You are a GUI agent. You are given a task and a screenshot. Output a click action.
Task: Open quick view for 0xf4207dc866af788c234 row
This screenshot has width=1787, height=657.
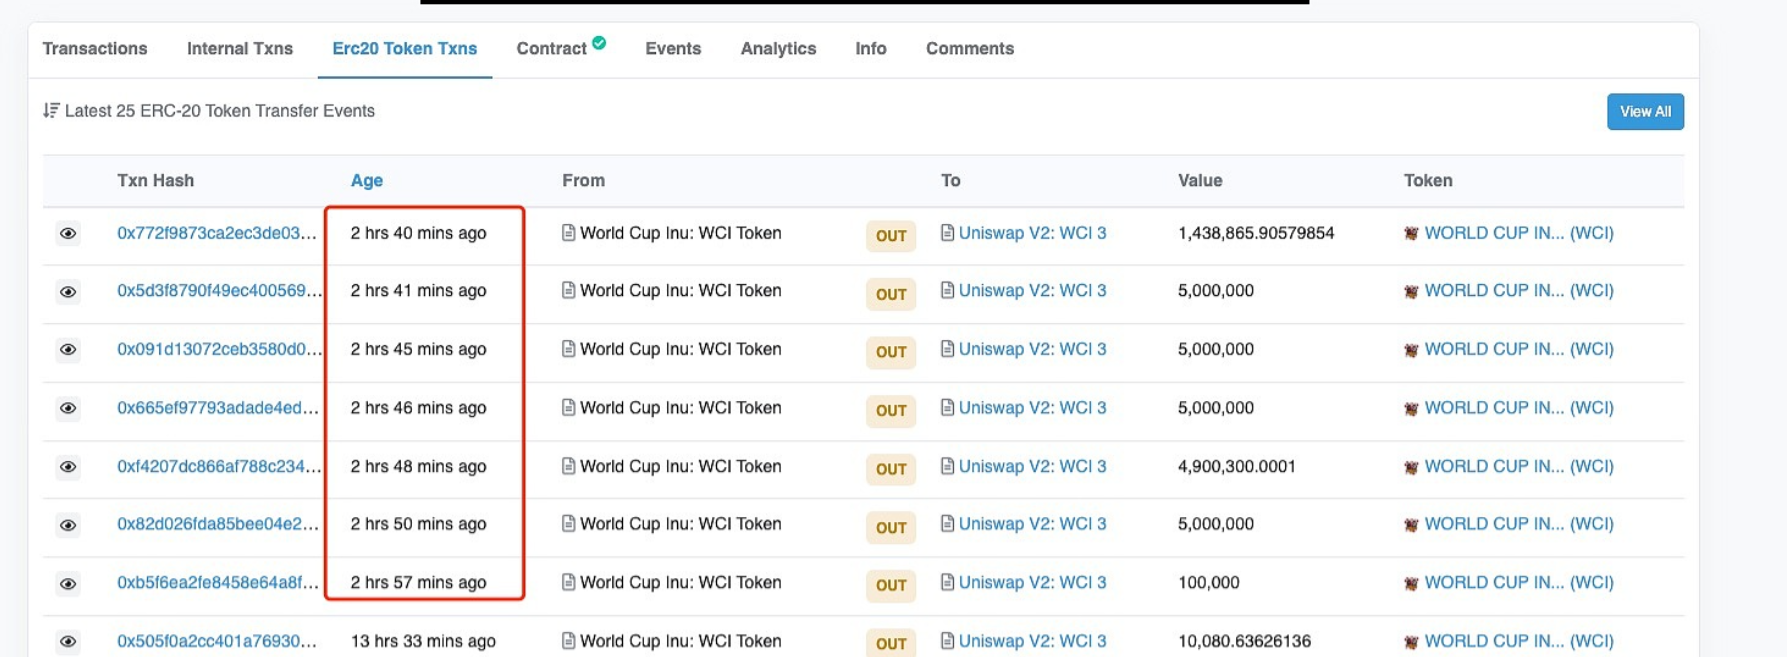click(x=68, y=467)
